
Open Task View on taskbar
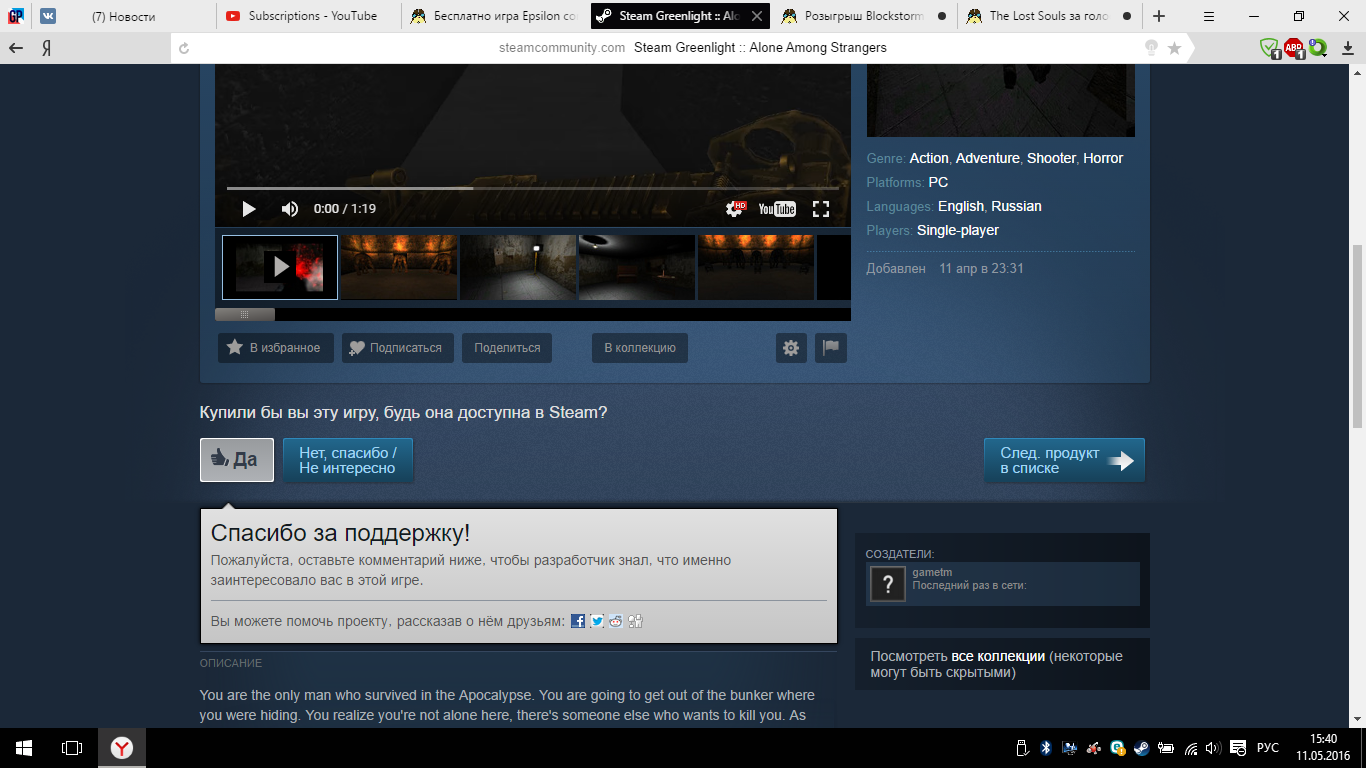[72, 748]
